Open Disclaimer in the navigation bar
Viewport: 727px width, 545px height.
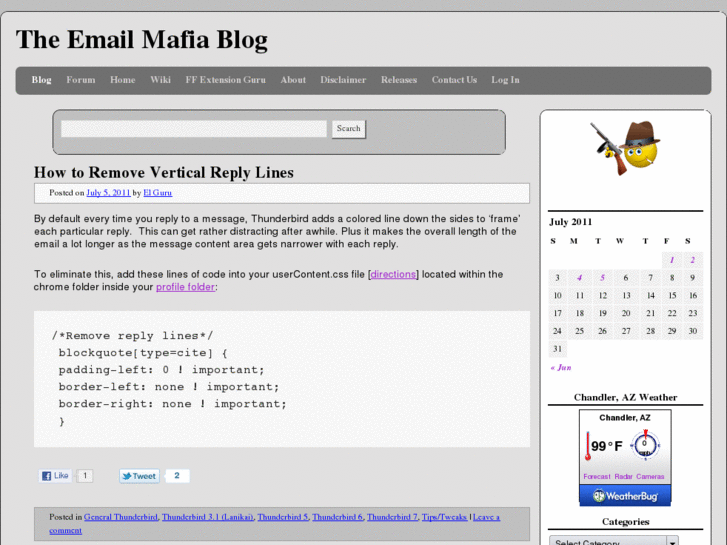[x=343, y=80]
